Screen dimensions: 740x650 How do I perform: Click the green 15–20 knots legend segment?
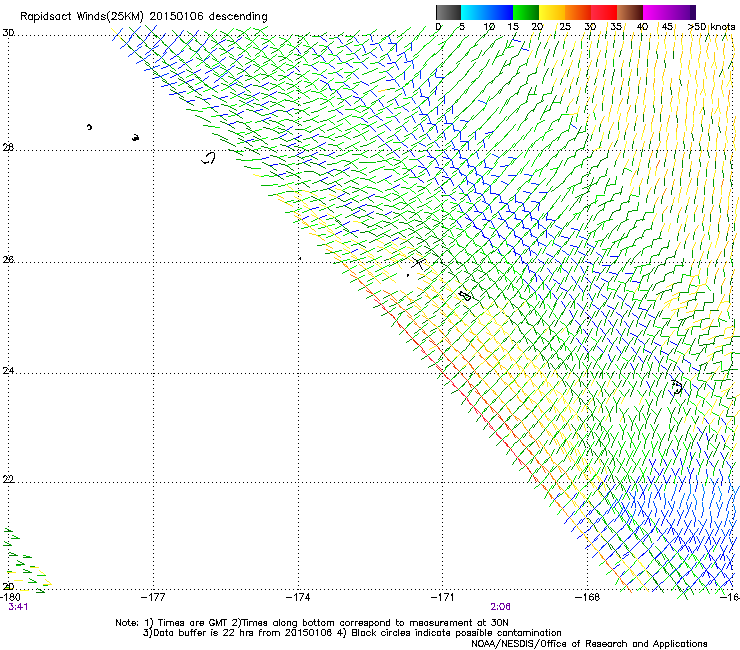(x=526, y=12)
